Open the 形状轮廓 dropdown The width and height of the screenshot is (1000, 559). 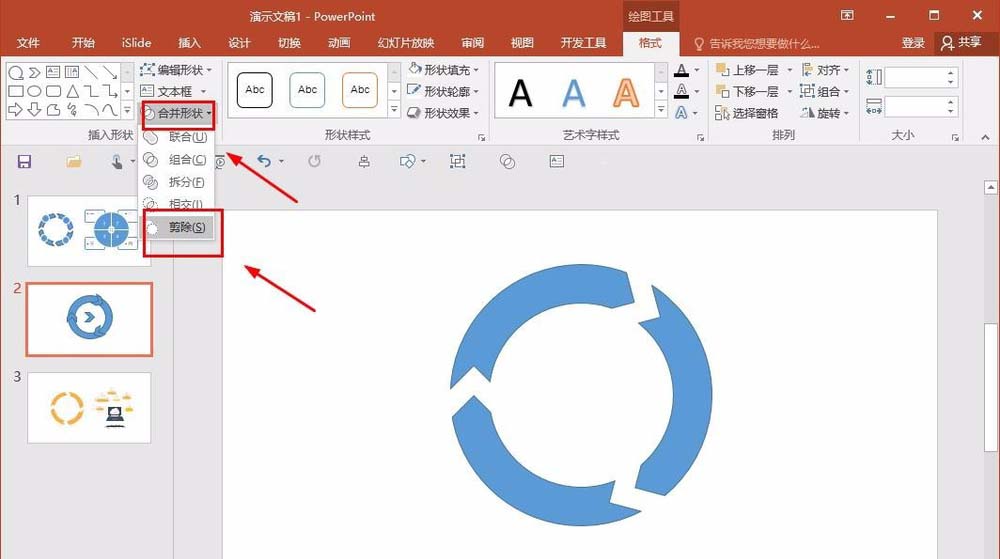443,91
